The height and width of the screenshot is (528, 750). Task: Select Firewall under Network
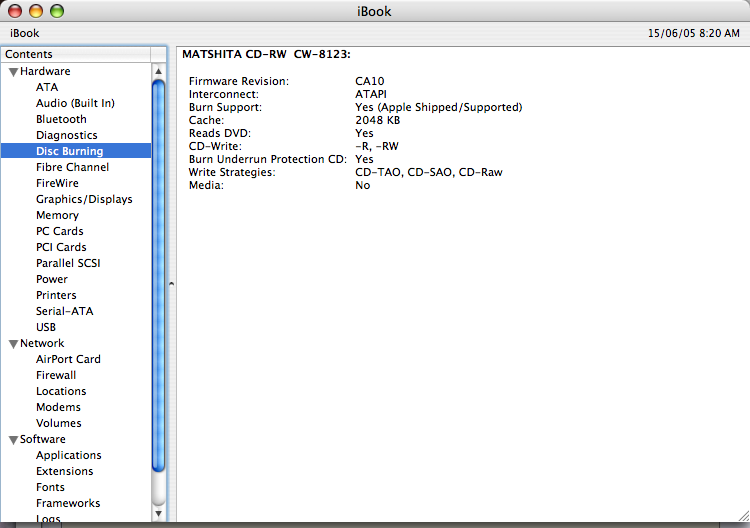56,375
